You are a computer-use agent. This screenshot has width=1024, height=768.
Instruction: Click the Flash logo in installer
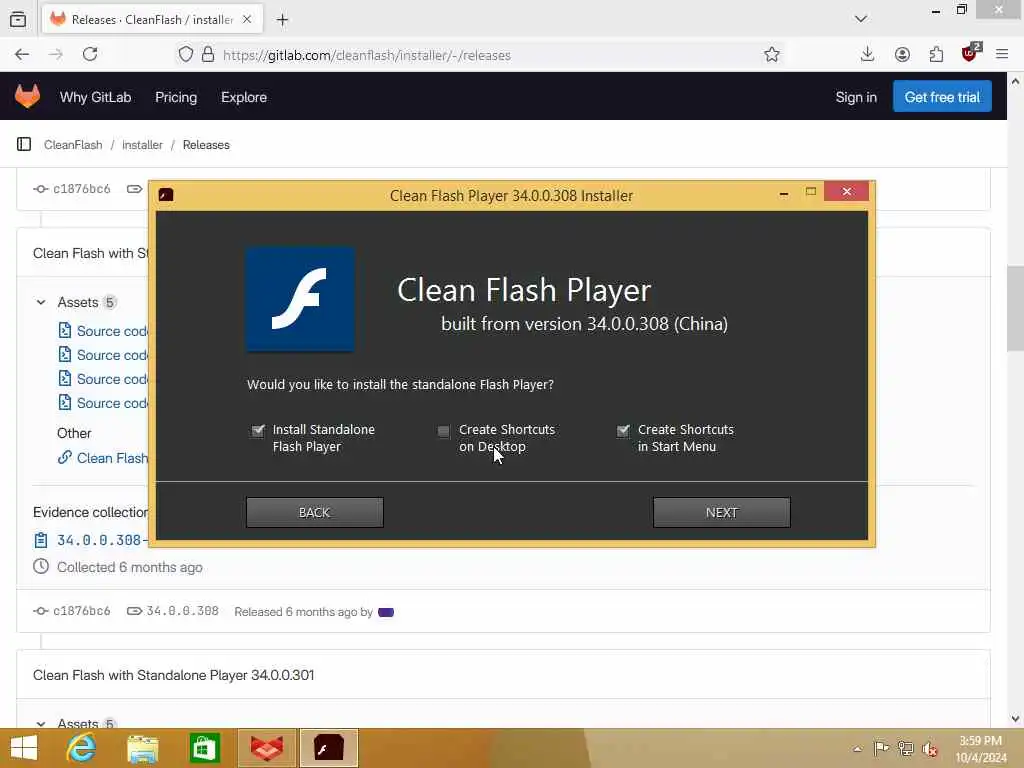(x=300, y=299)
